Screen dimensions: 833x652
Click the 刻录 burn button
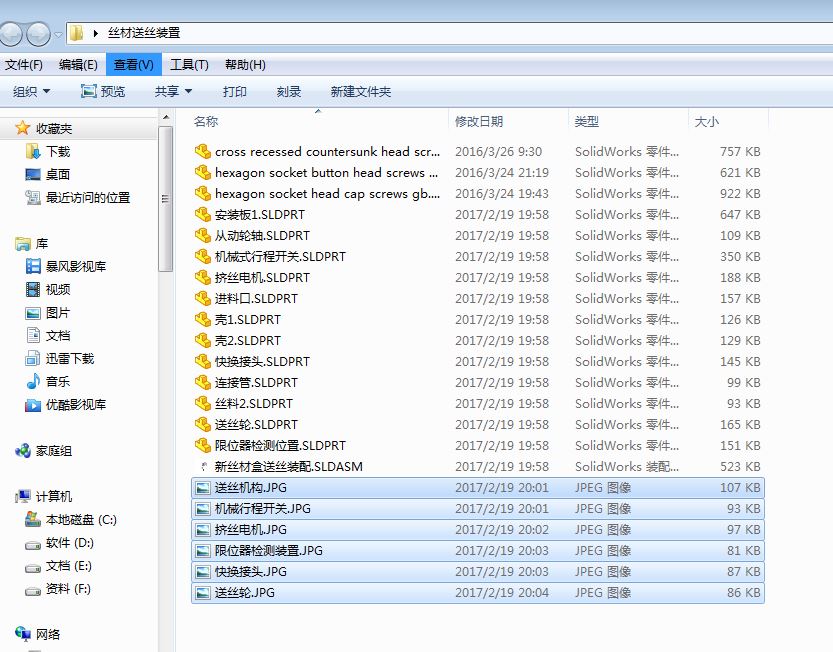tap(288, 91)
